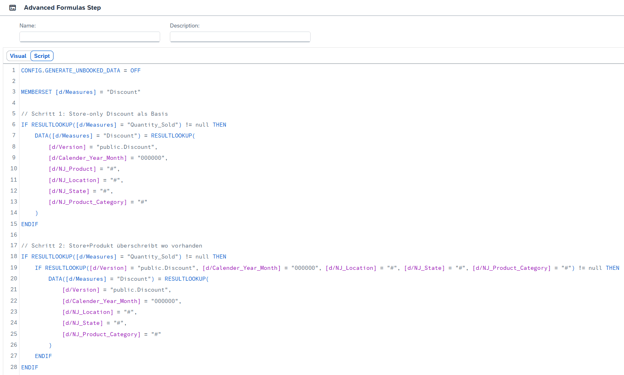Screen dimensions: 624x375
Task: Click indented ENDIF on line 27
Action: [43, 356]
